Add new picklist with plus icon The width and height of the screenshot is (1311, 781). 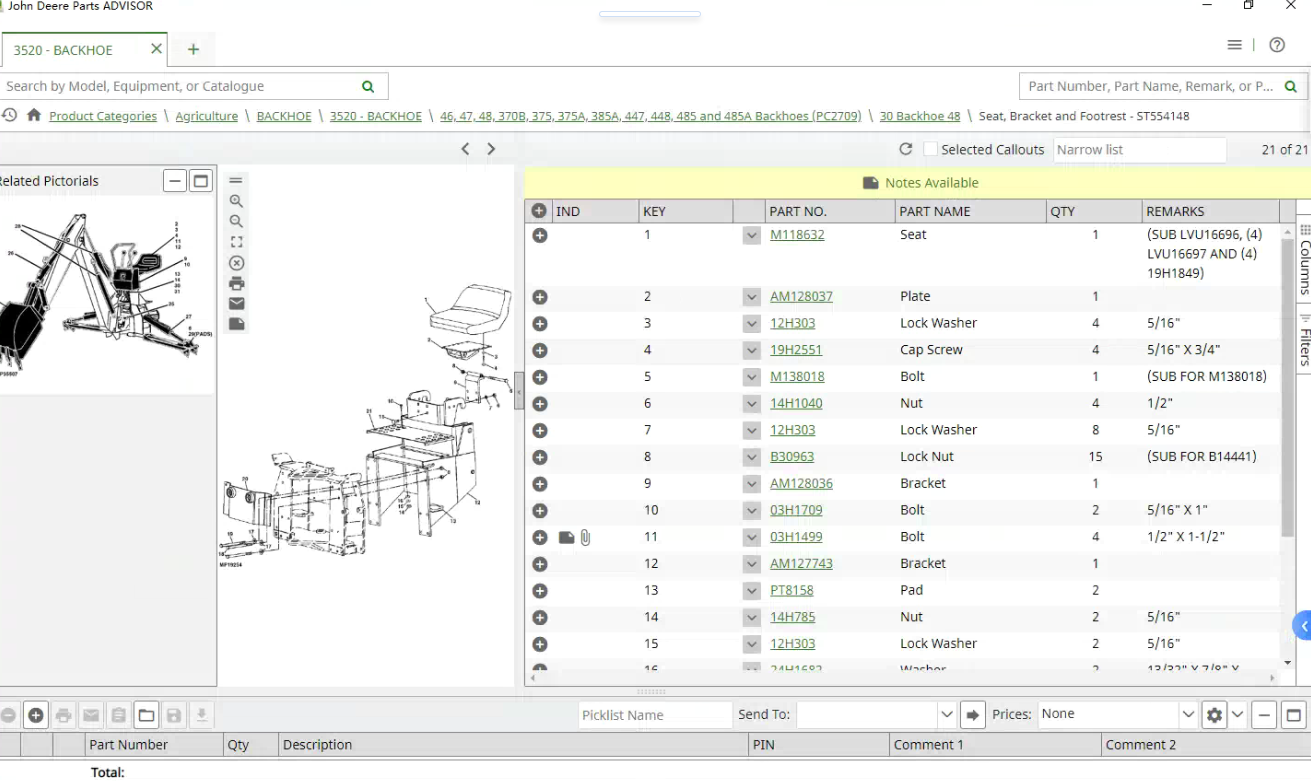pyautogui.click(x=36, y=715)
